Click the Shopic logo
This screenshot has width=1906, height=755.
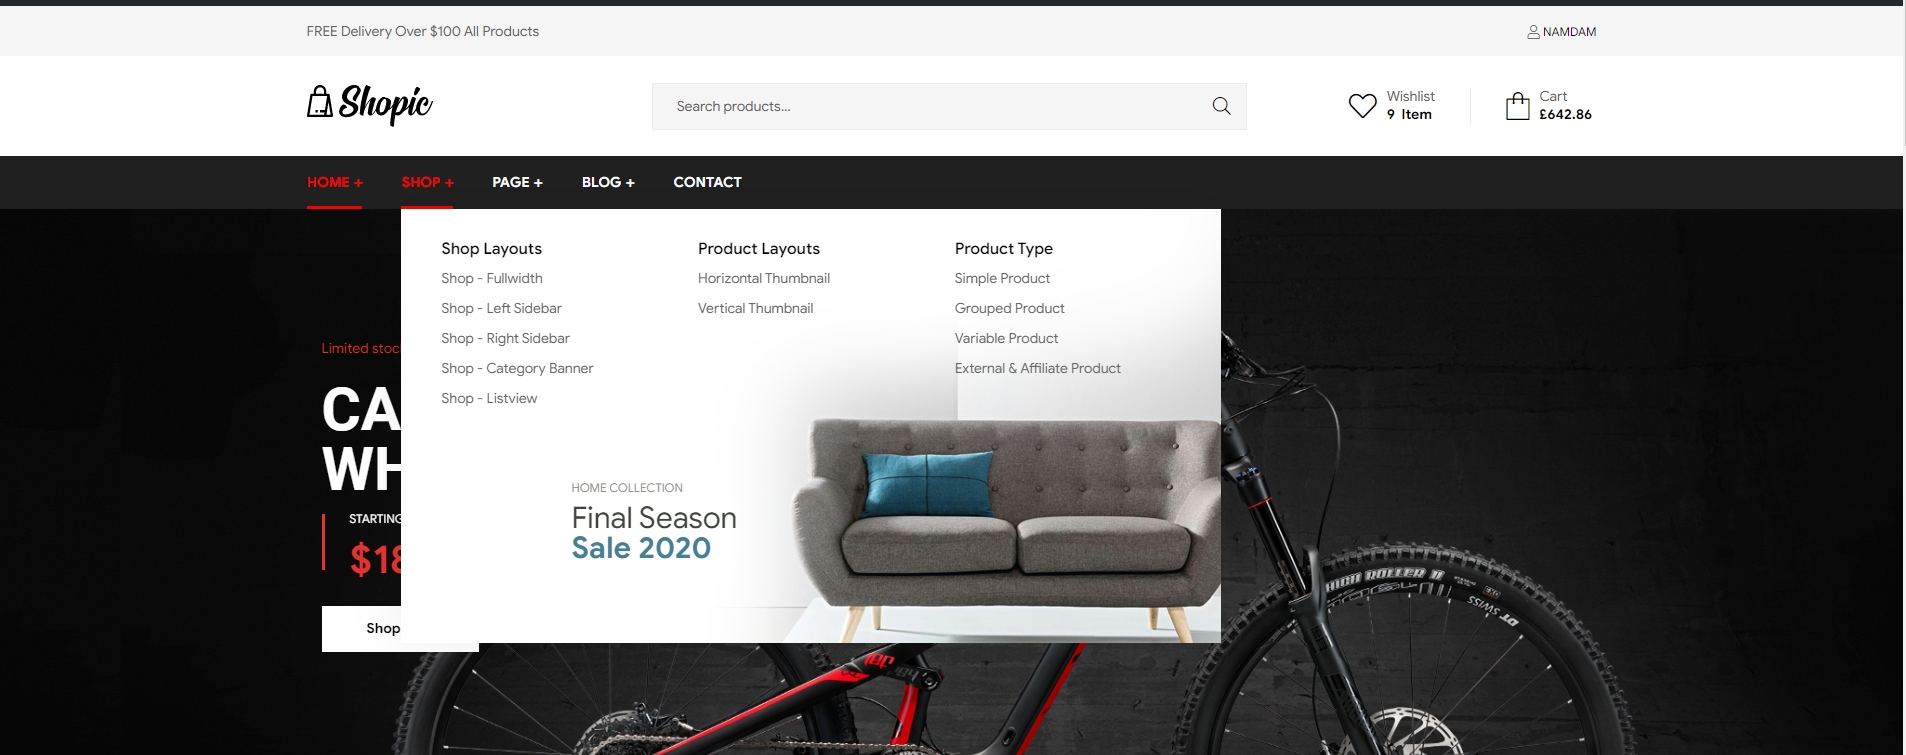[370, 105]
